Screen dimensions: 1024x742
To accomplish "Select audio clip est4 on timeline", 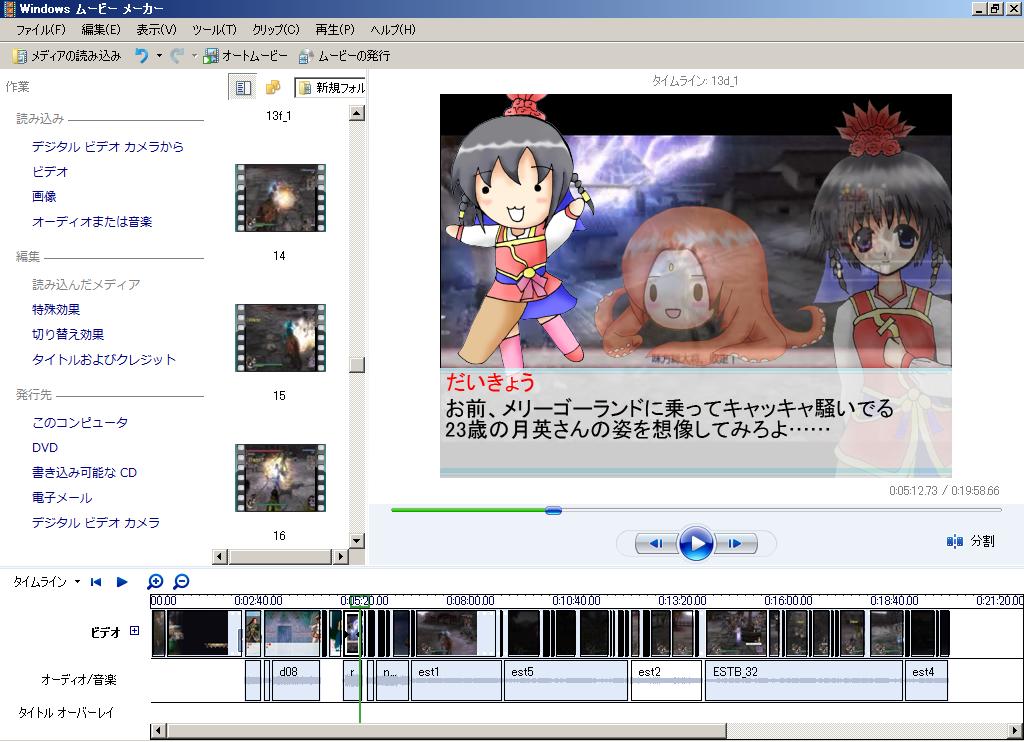I will (926, 681).
